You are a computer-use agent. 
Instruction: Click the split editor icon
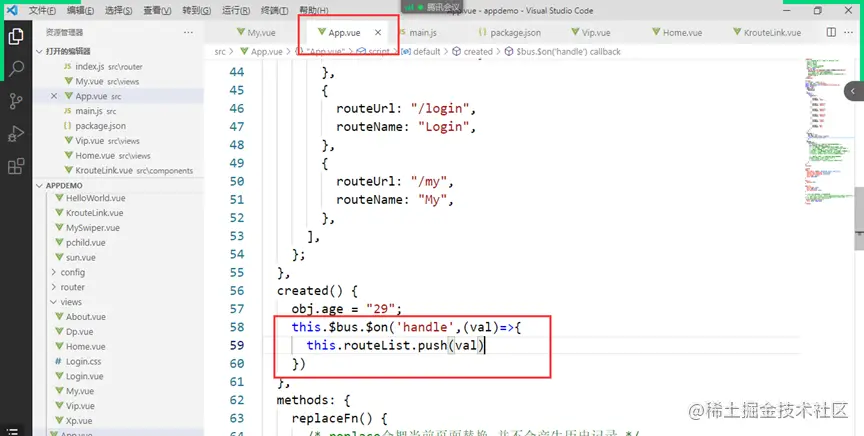click(x=831, y=33)
